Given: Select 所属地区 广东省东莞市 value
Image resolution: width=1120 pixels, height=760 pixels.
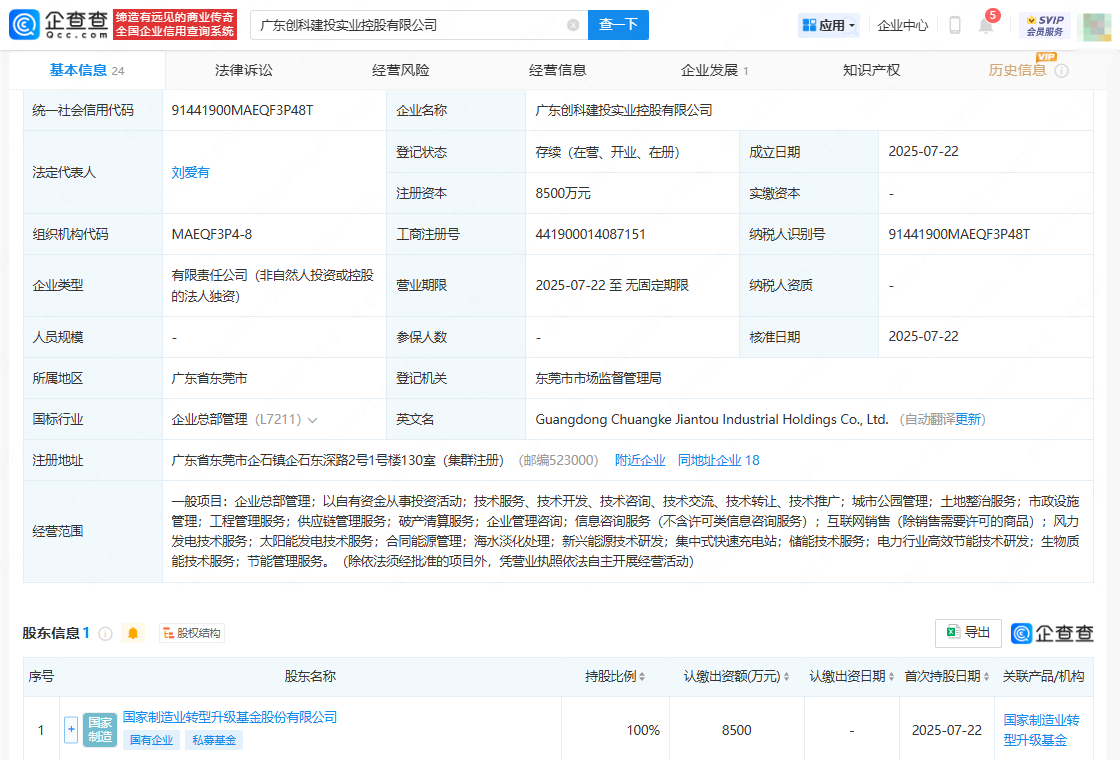Looking at the screenshot, I should [209, 379].
